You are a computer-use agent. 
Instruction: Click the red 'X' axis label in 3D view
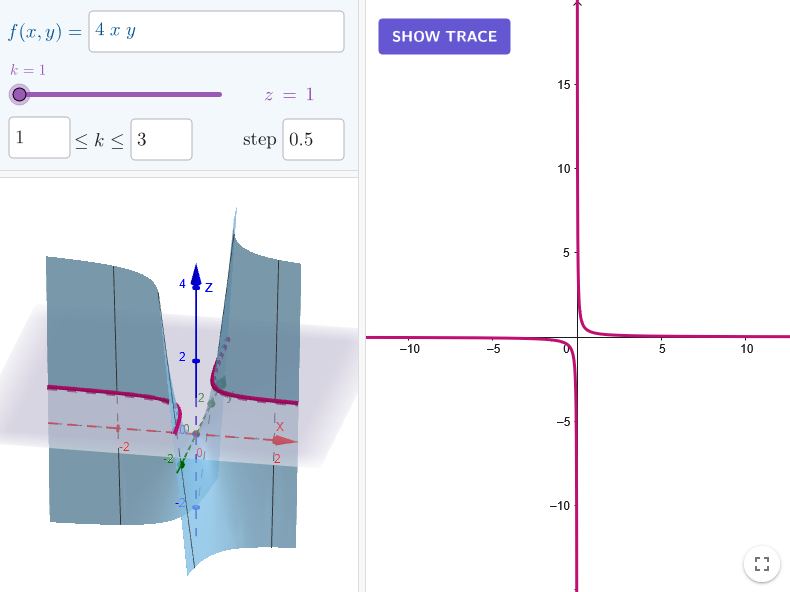click(280, 426)
